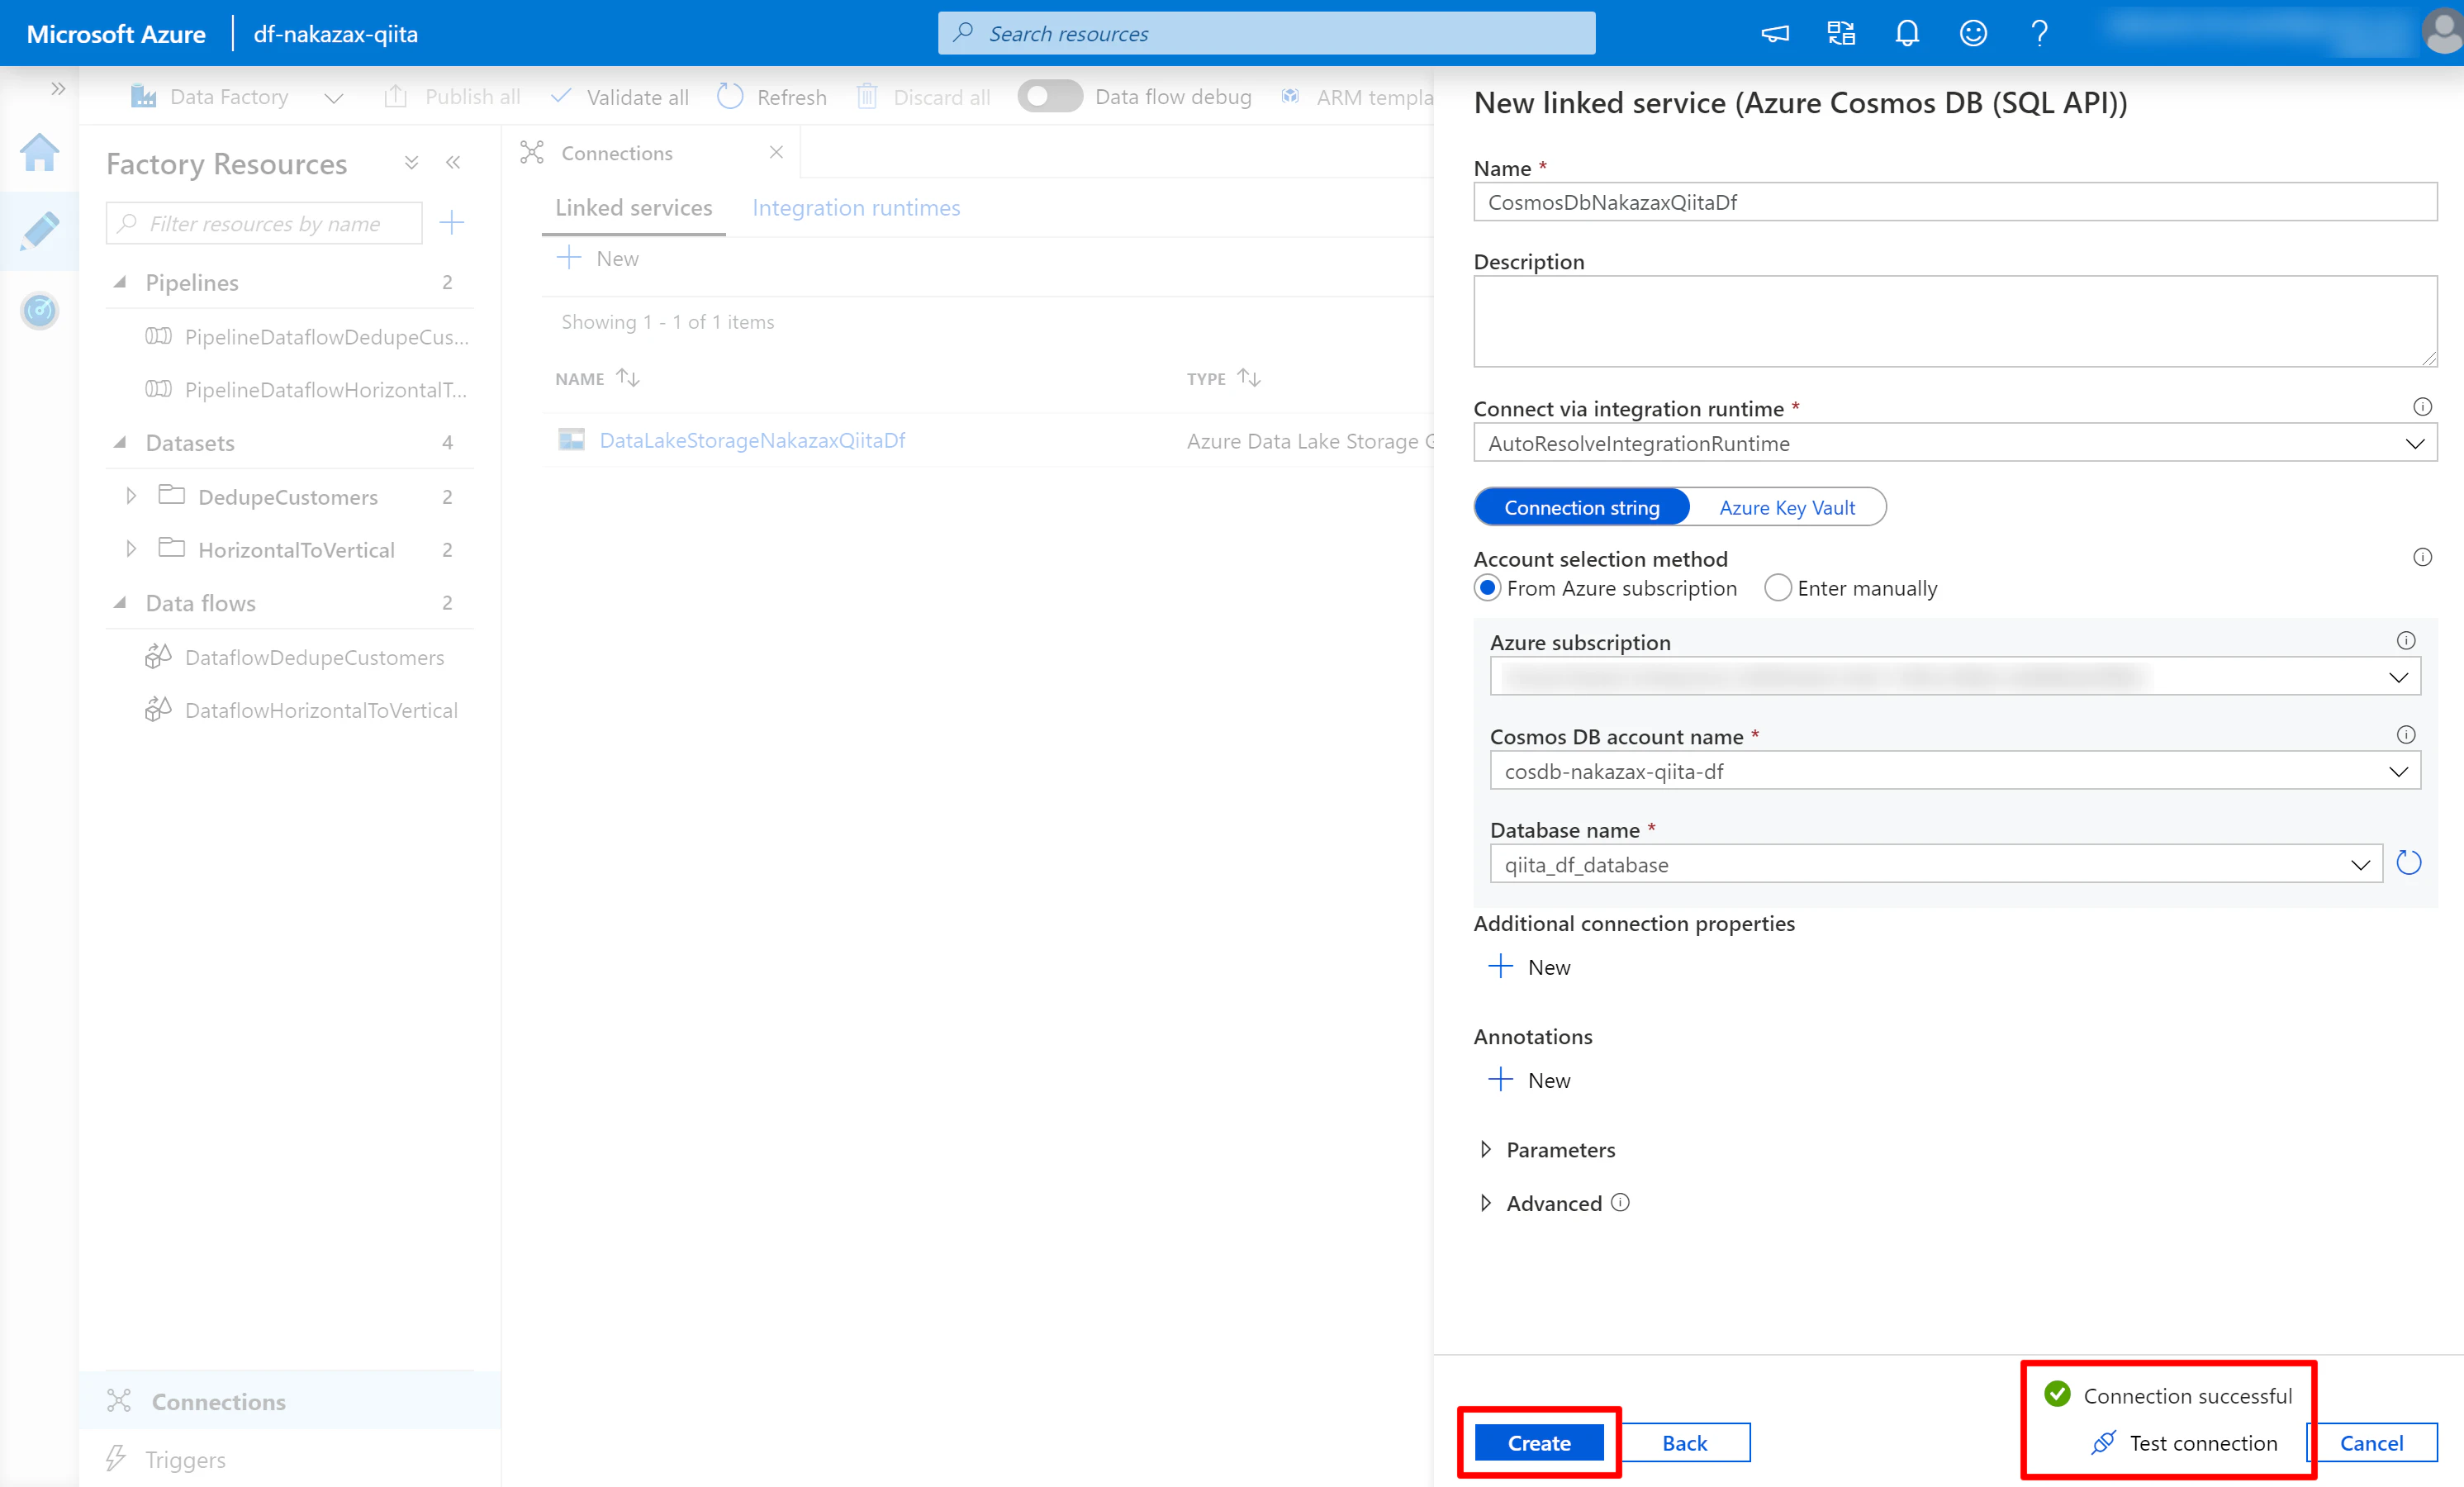Show info for Azure subscription
2464x1487 pixels.
[x=2406, y=640]
